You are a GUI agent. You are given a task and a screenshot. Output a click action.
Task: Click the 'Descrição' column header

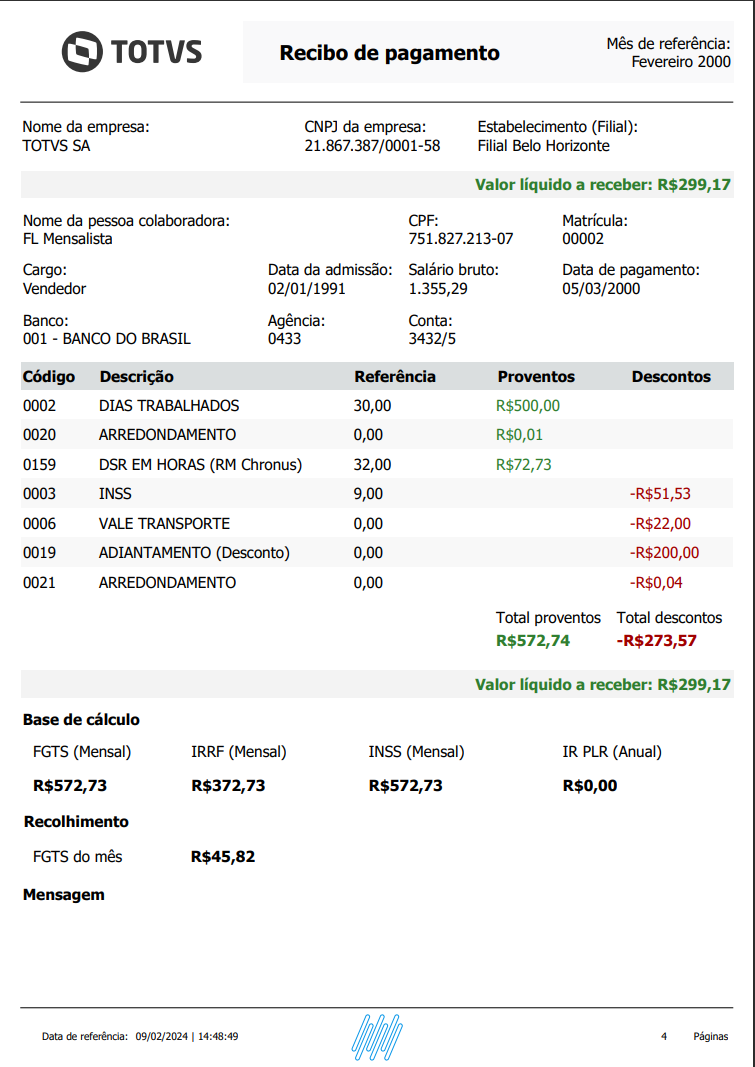[137, 376]
